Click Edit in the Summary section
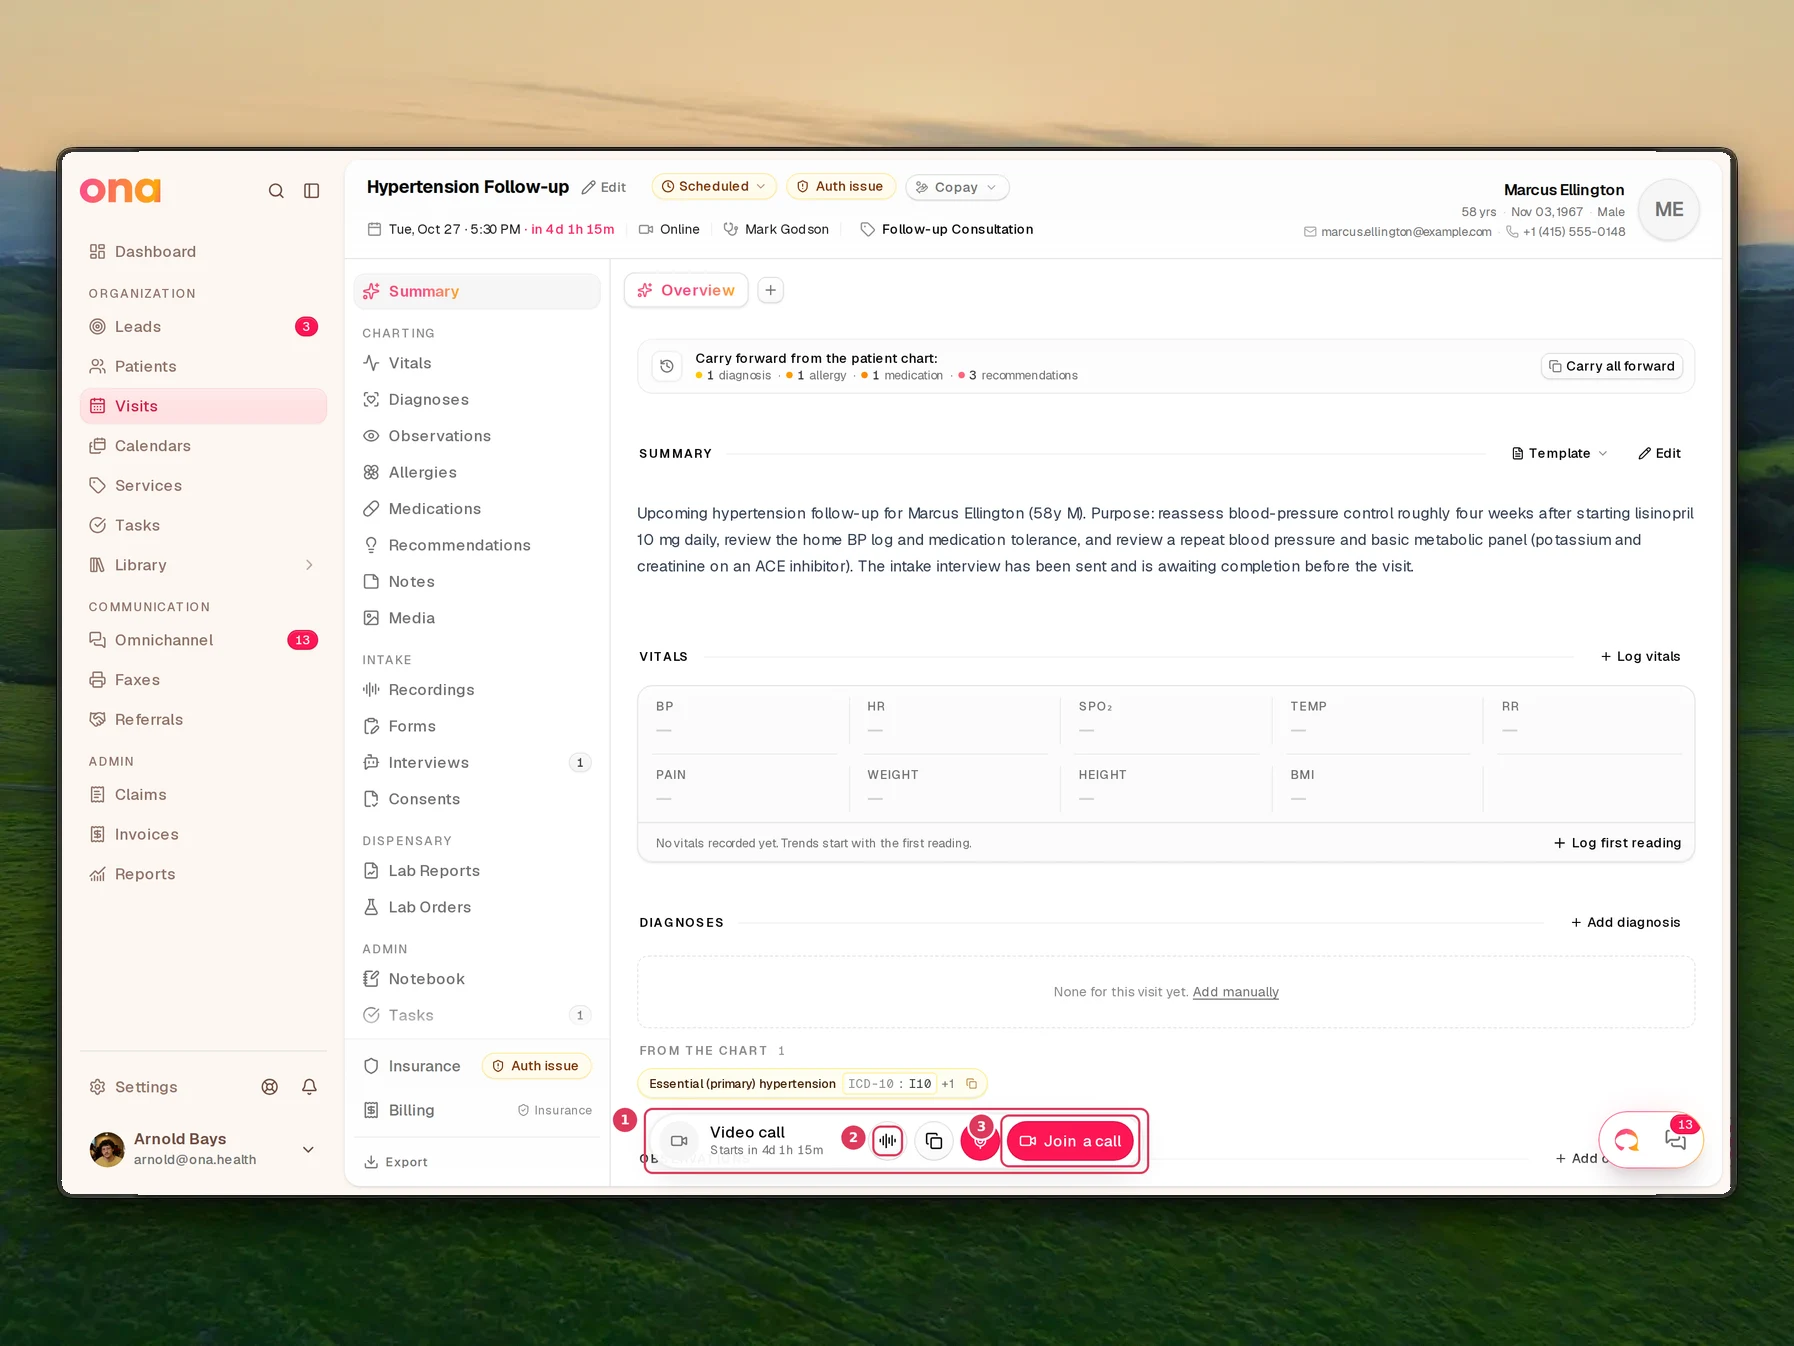Screen dimensions: 1794x1346 pyautogui.click(x=1659, y=453)
